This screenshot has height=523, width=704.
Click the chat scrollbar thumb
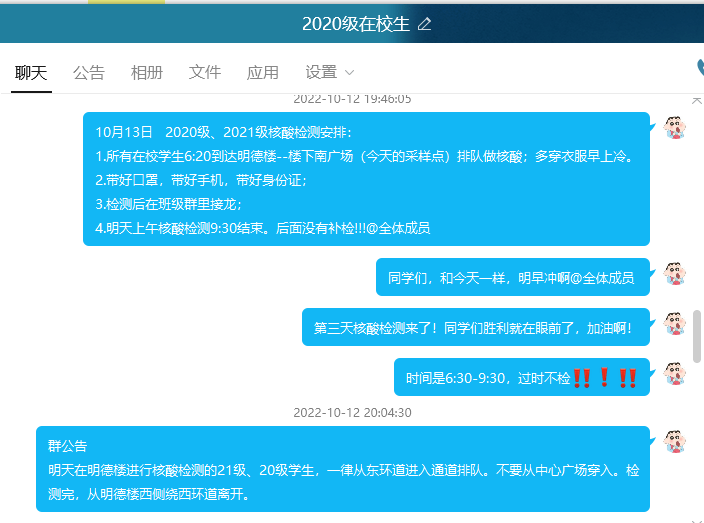tap(697, 336)
